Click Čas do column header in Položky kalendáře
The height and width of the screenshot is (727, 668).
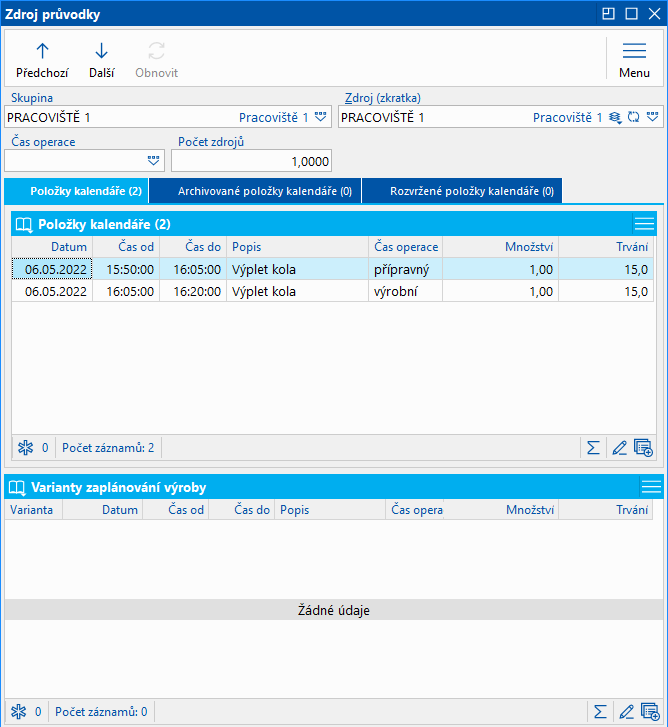(193, 247)
